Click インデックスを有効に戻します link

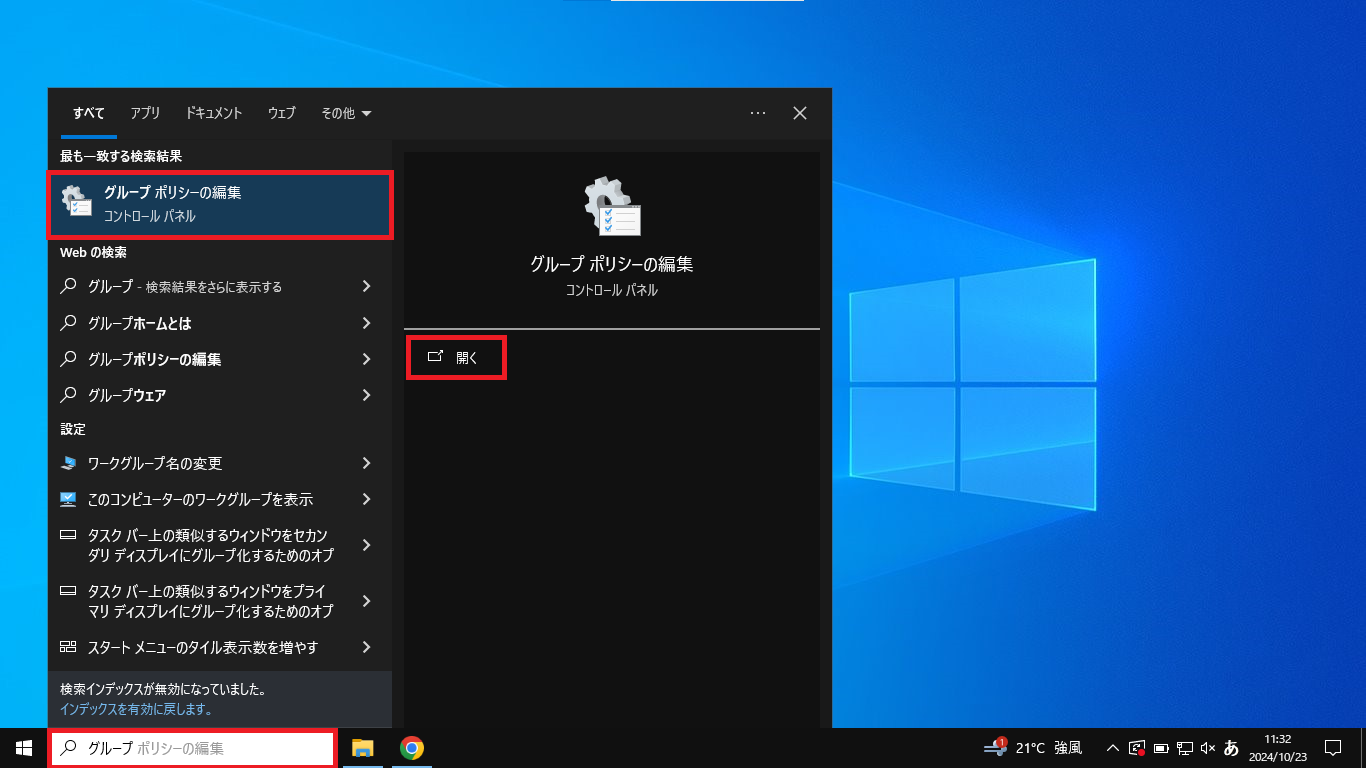click(136, 709)
